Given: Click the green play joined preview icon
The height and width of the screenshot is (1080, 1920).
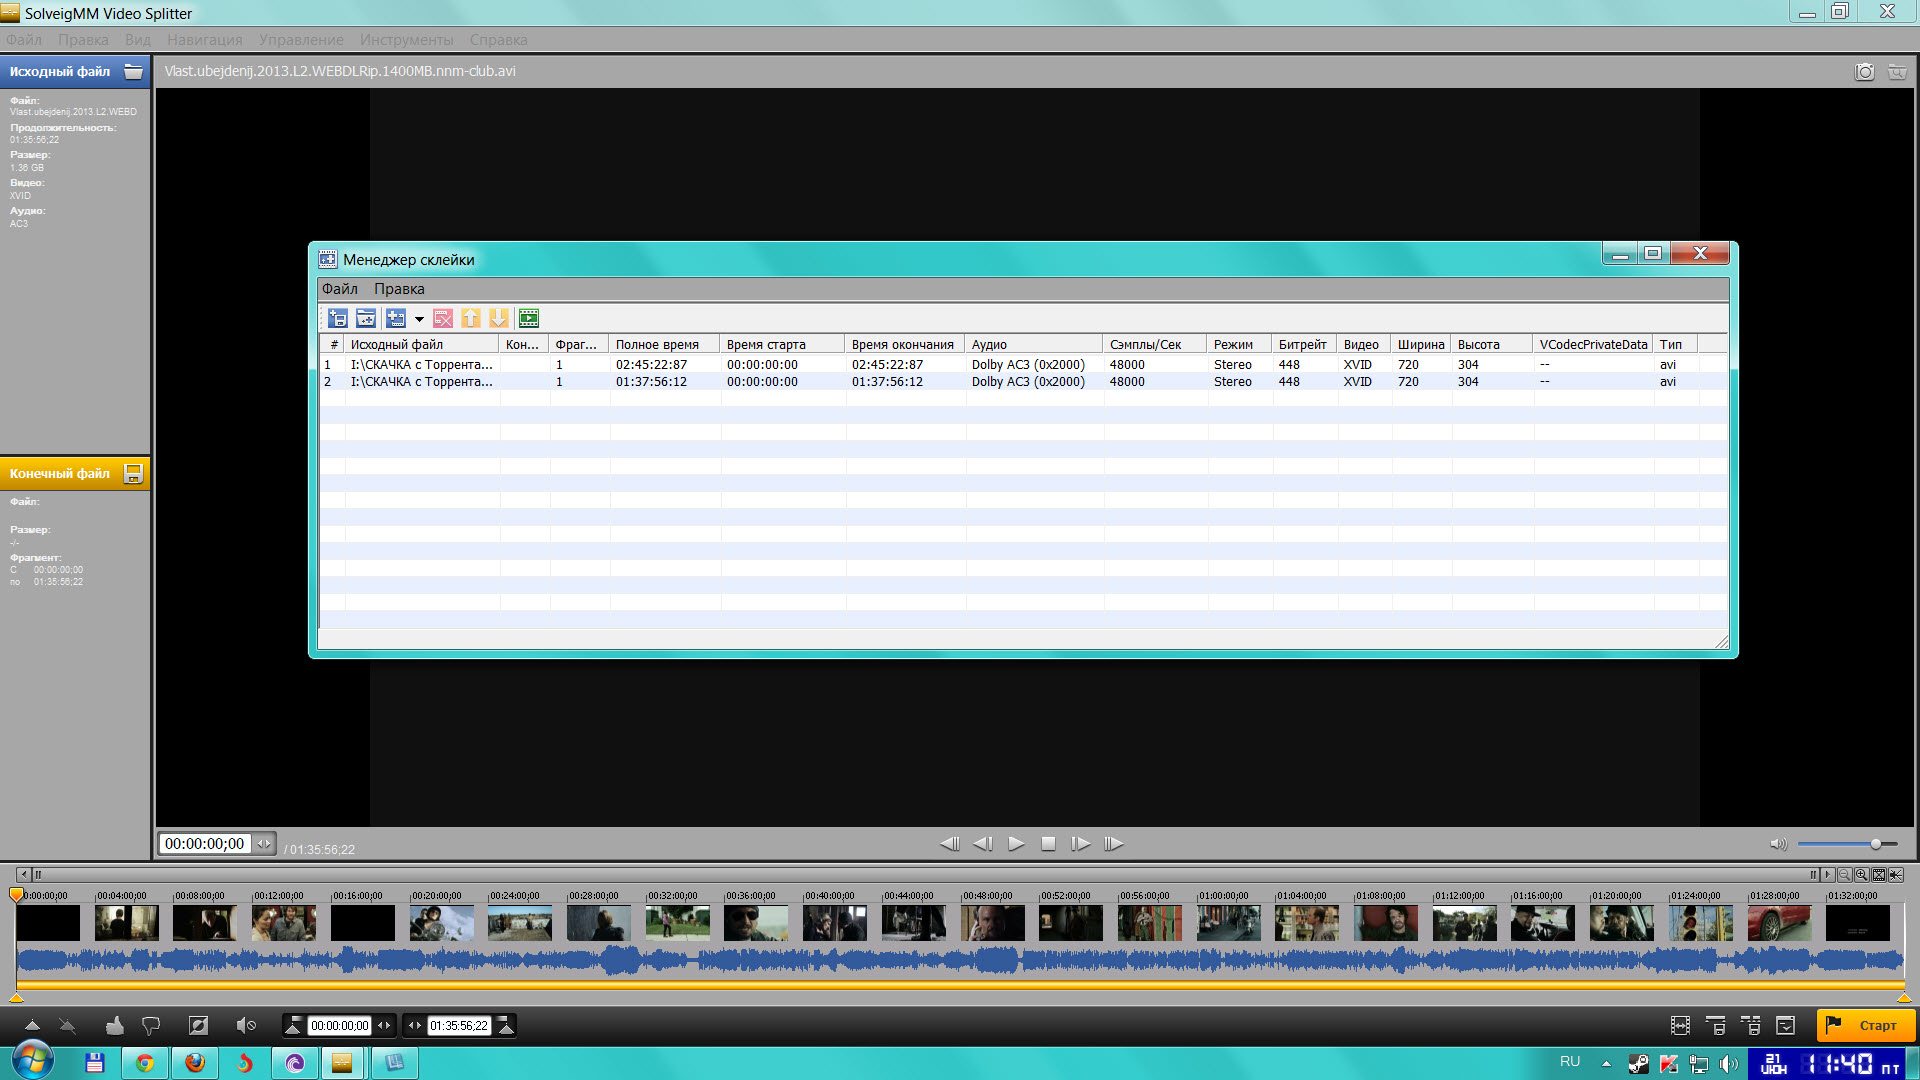Looking at the screenshot, I should point(529,318).
